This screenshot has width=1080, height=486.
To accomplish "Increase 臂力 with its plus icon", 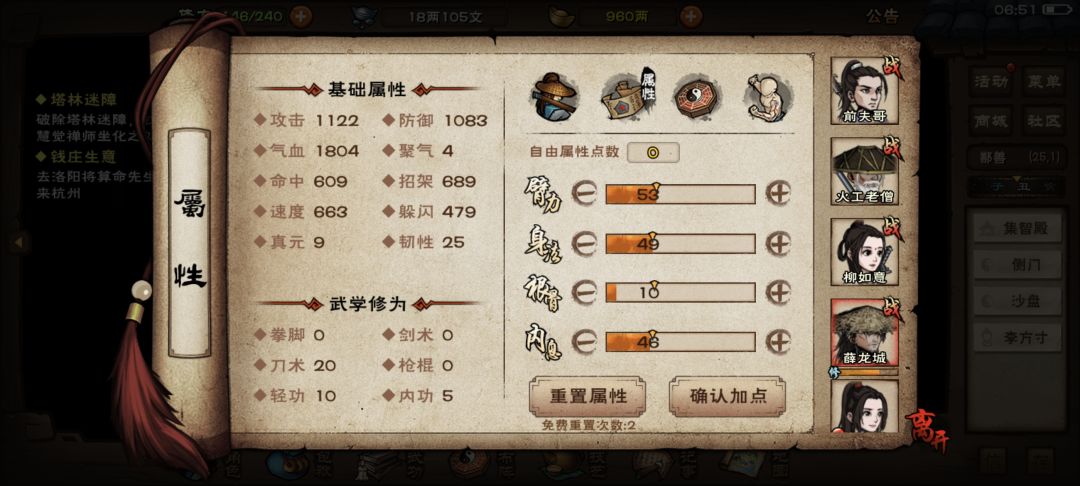I will 778,194.
